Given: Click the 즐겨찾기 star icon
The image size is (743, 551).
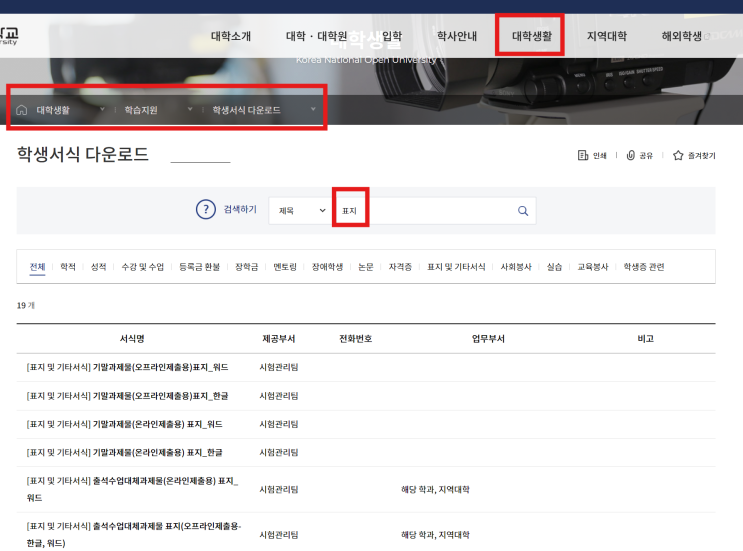Looking at the screenshot, I should click(678, 155).
